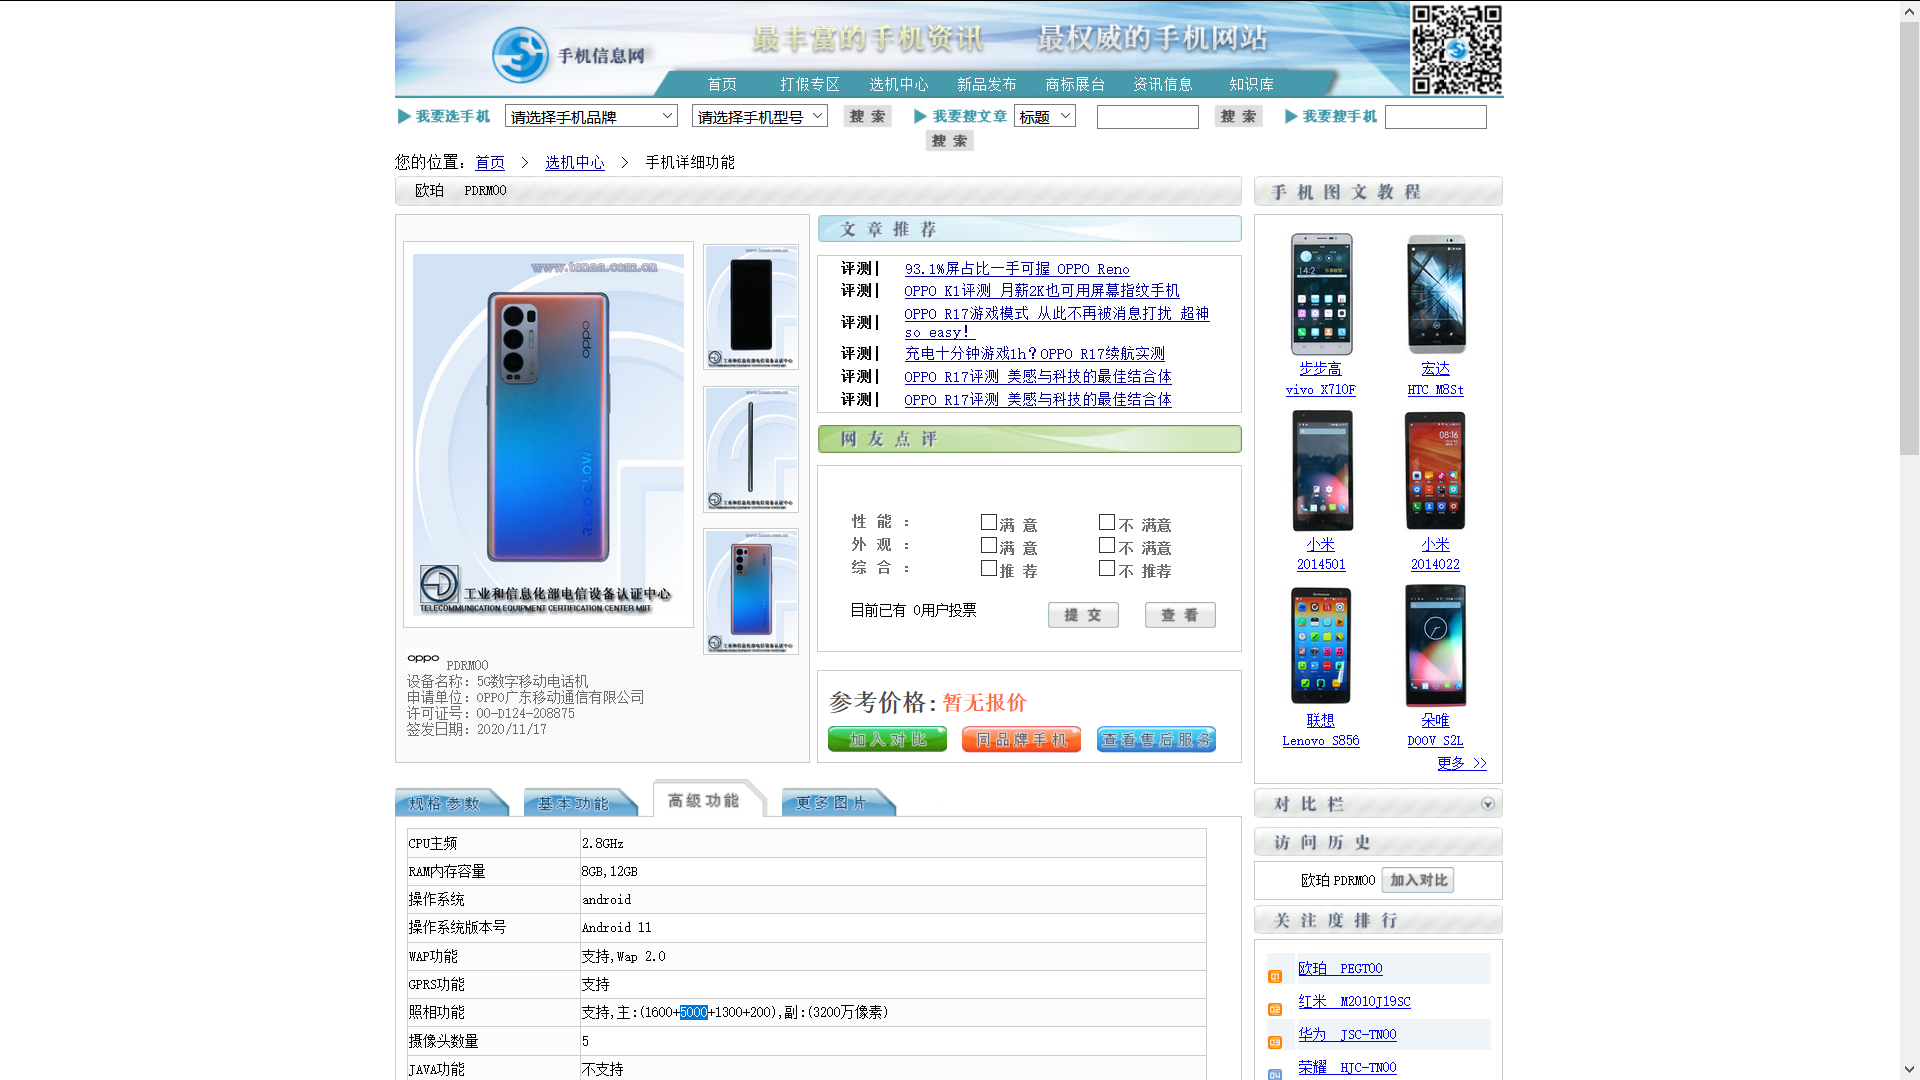
Task: Open 商标展台 navigation item
Action: 1075,84
